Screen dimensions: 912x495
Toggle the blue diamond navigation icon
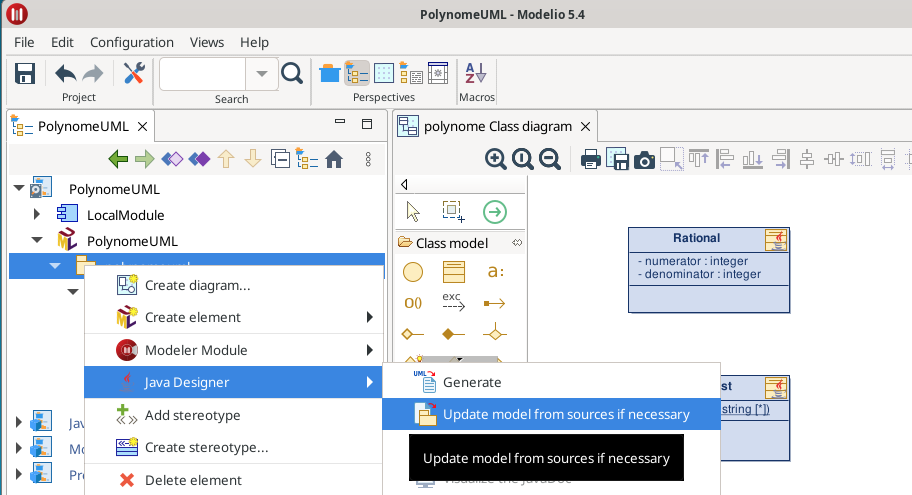click(172, 159)
